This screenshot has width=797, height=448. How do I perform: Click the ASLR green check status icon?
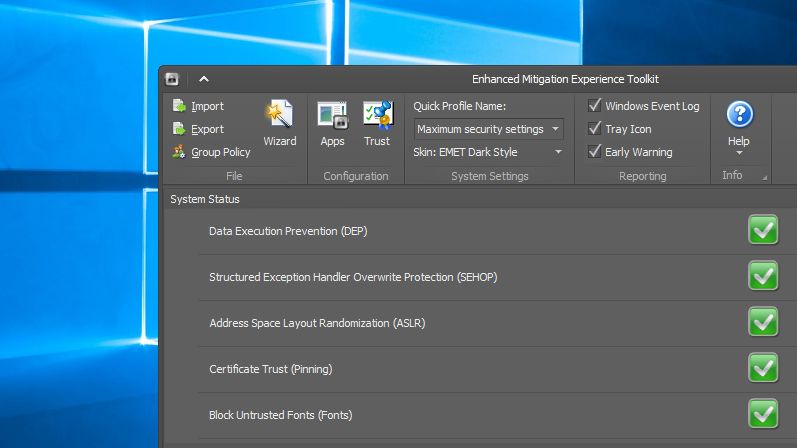[763, 322]
